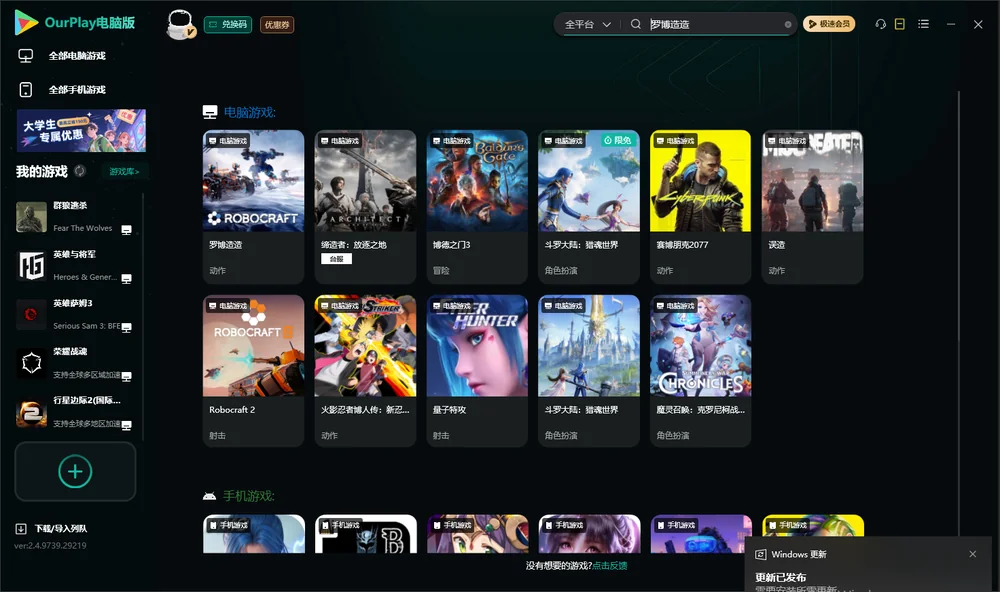The height and width of the screenshot is (592, 1000).
Task: Open the 量子特攻 game card
Action: (x=477, y=371)
